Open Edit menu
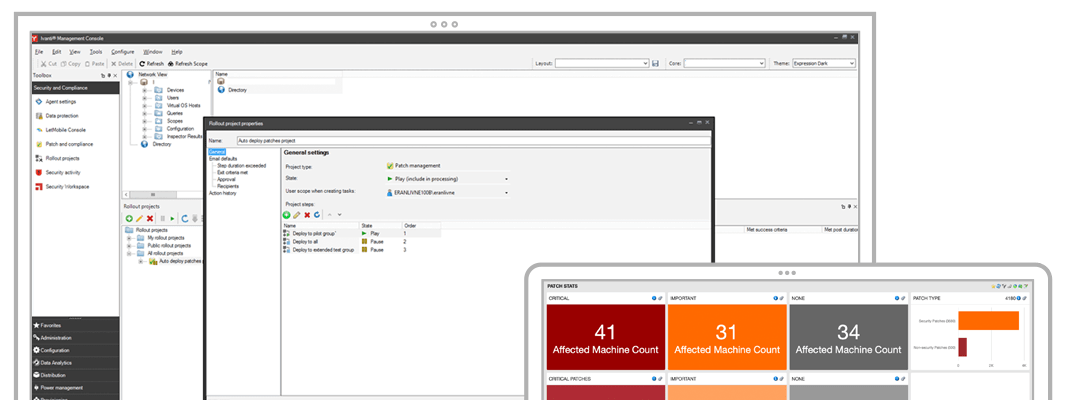Viewport: 1080px width, 400px height. pos(56,52)
